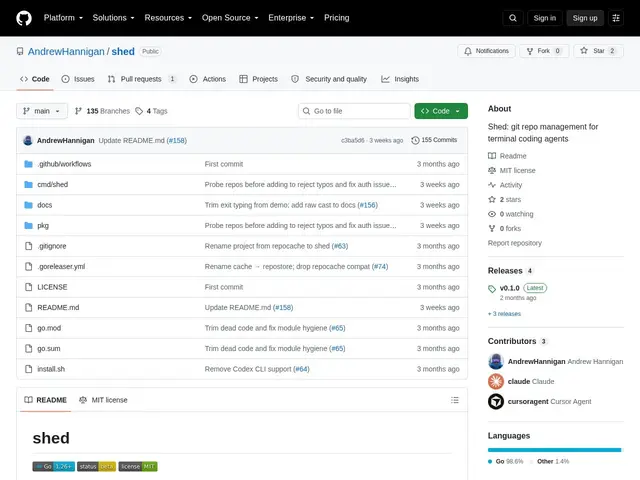
Task: Click the scale icon beside MIT license in About
Action: (492, 170)
